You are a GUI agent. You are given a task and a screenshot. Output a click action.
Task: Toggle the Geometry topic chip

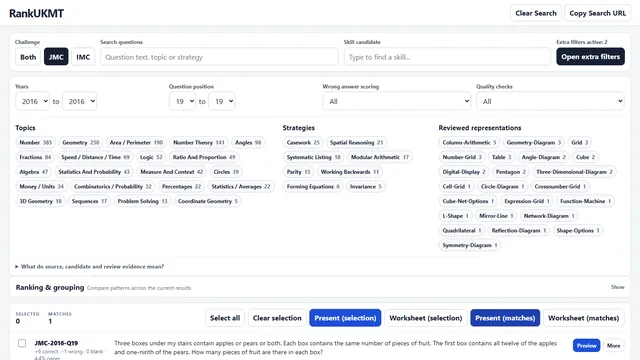80,142
